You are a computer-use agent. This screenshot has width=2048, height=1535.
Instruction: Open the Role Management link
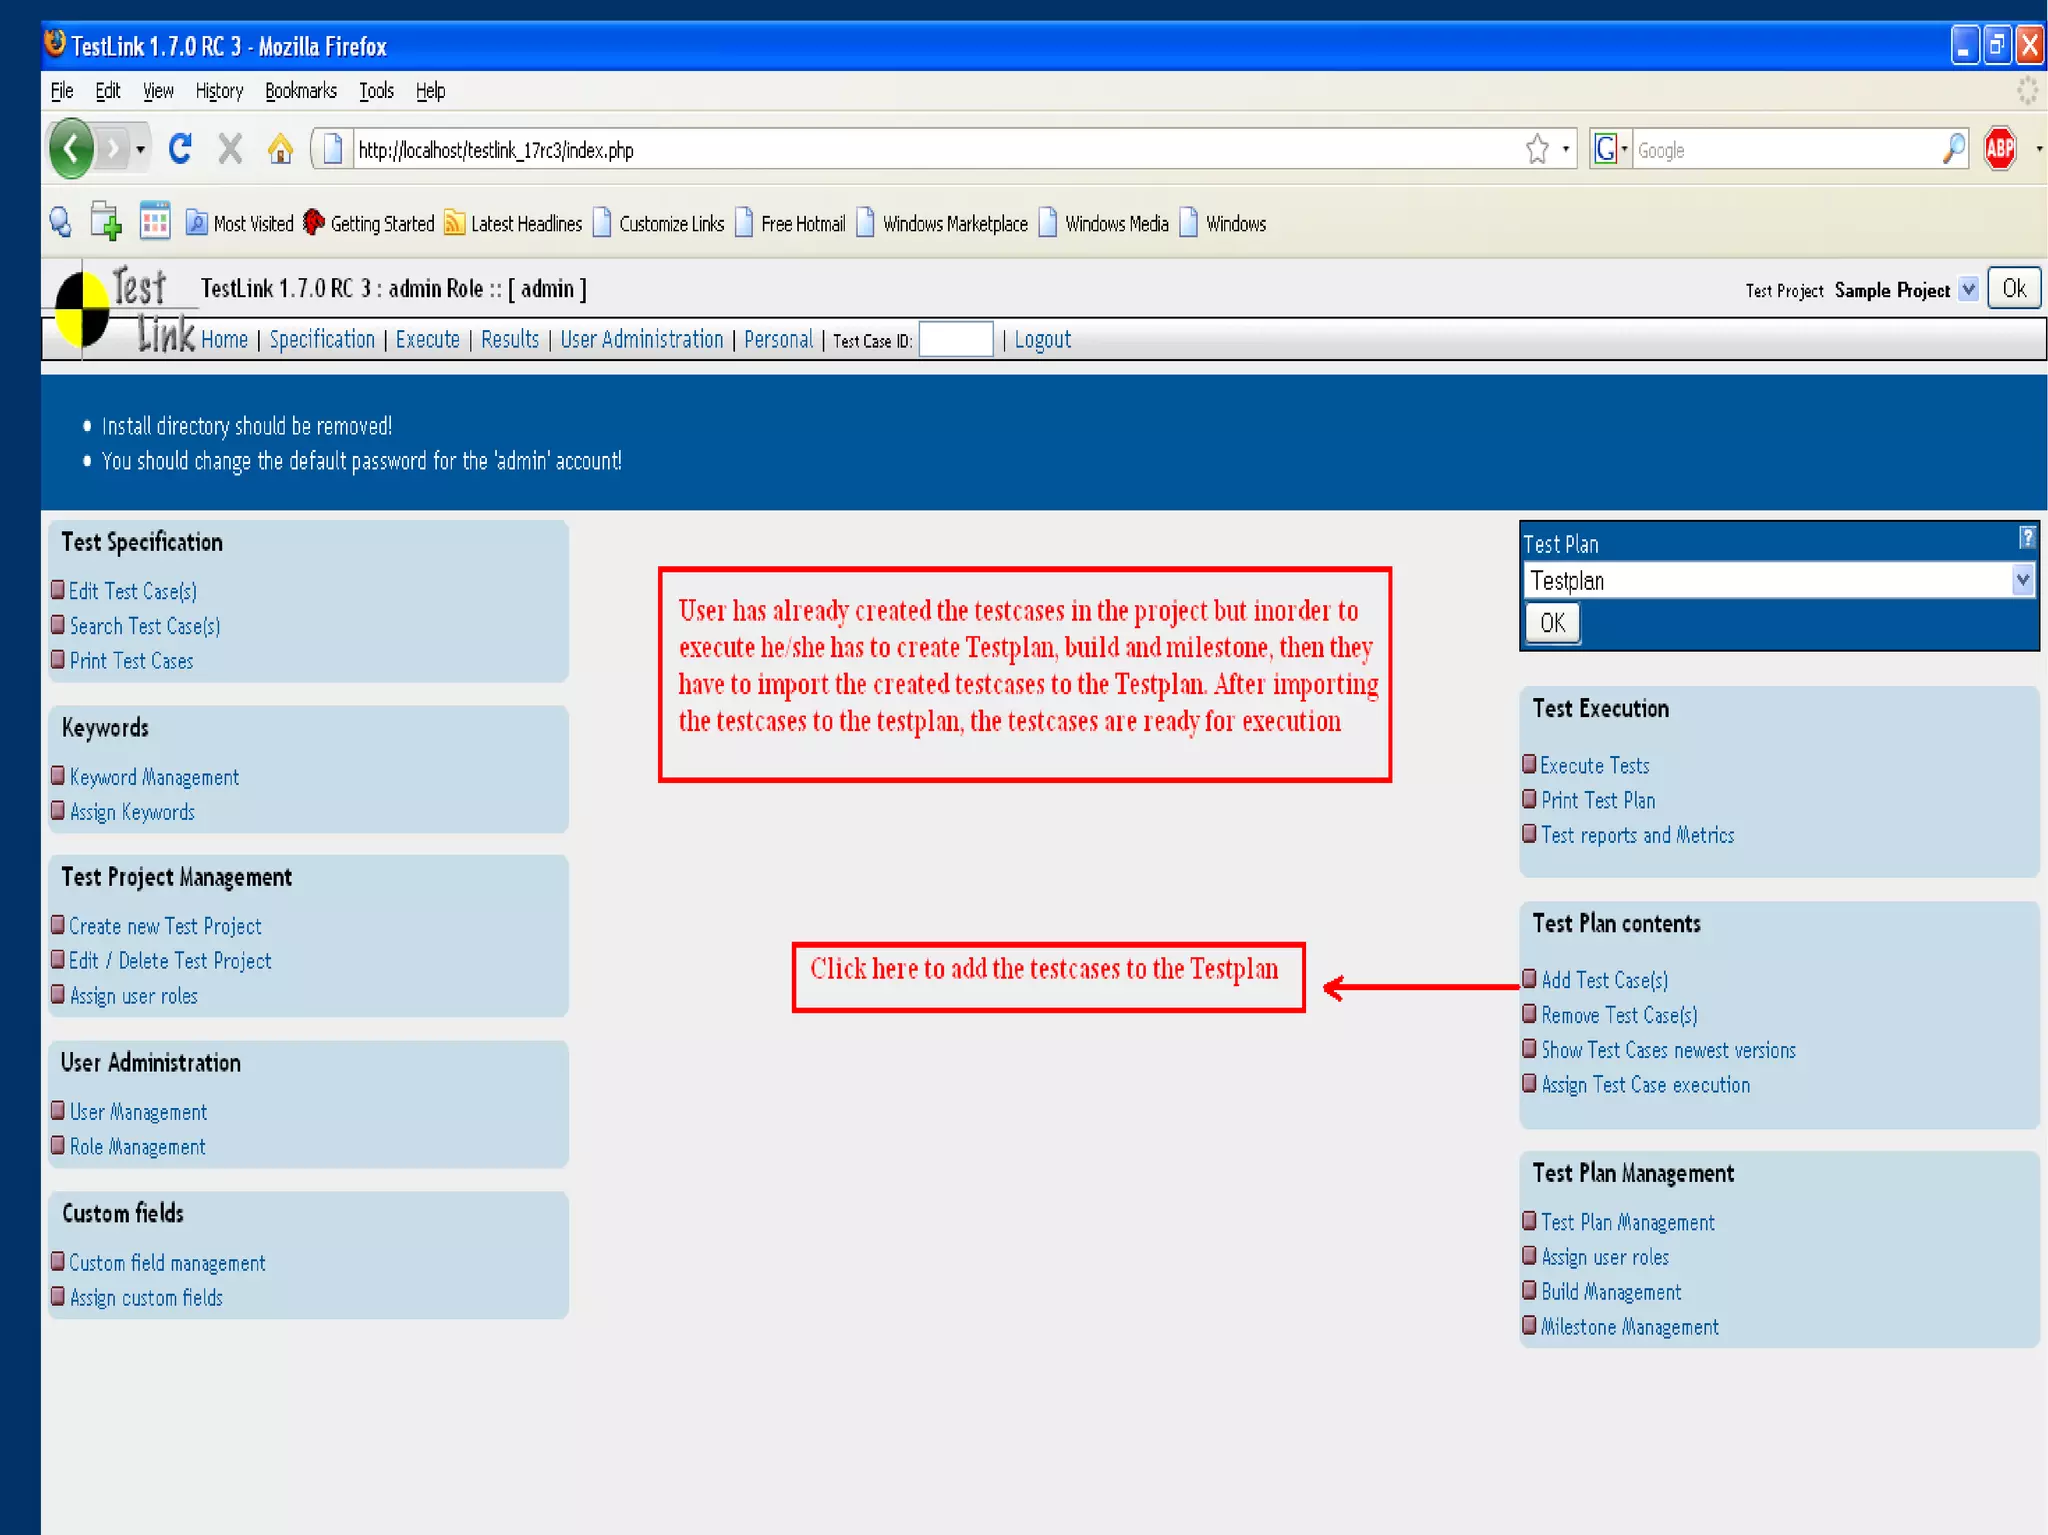137,1147
